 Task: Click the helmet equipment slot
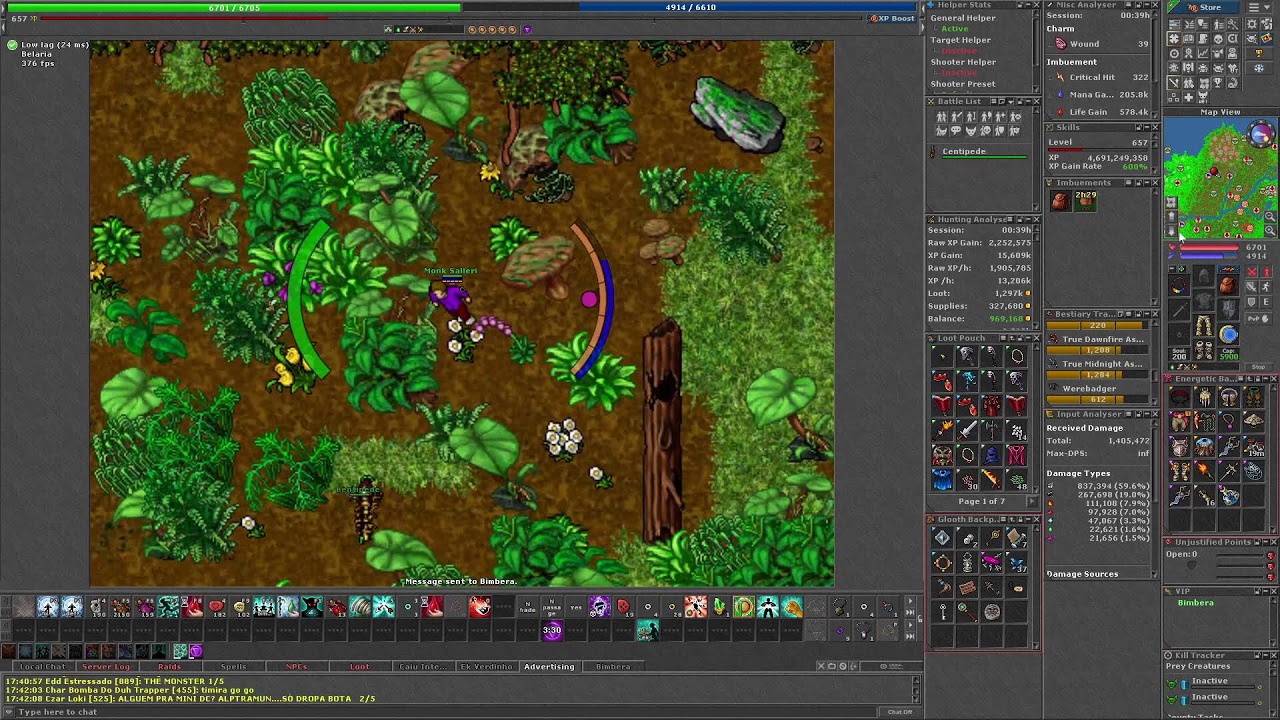tap(1204, 275)
